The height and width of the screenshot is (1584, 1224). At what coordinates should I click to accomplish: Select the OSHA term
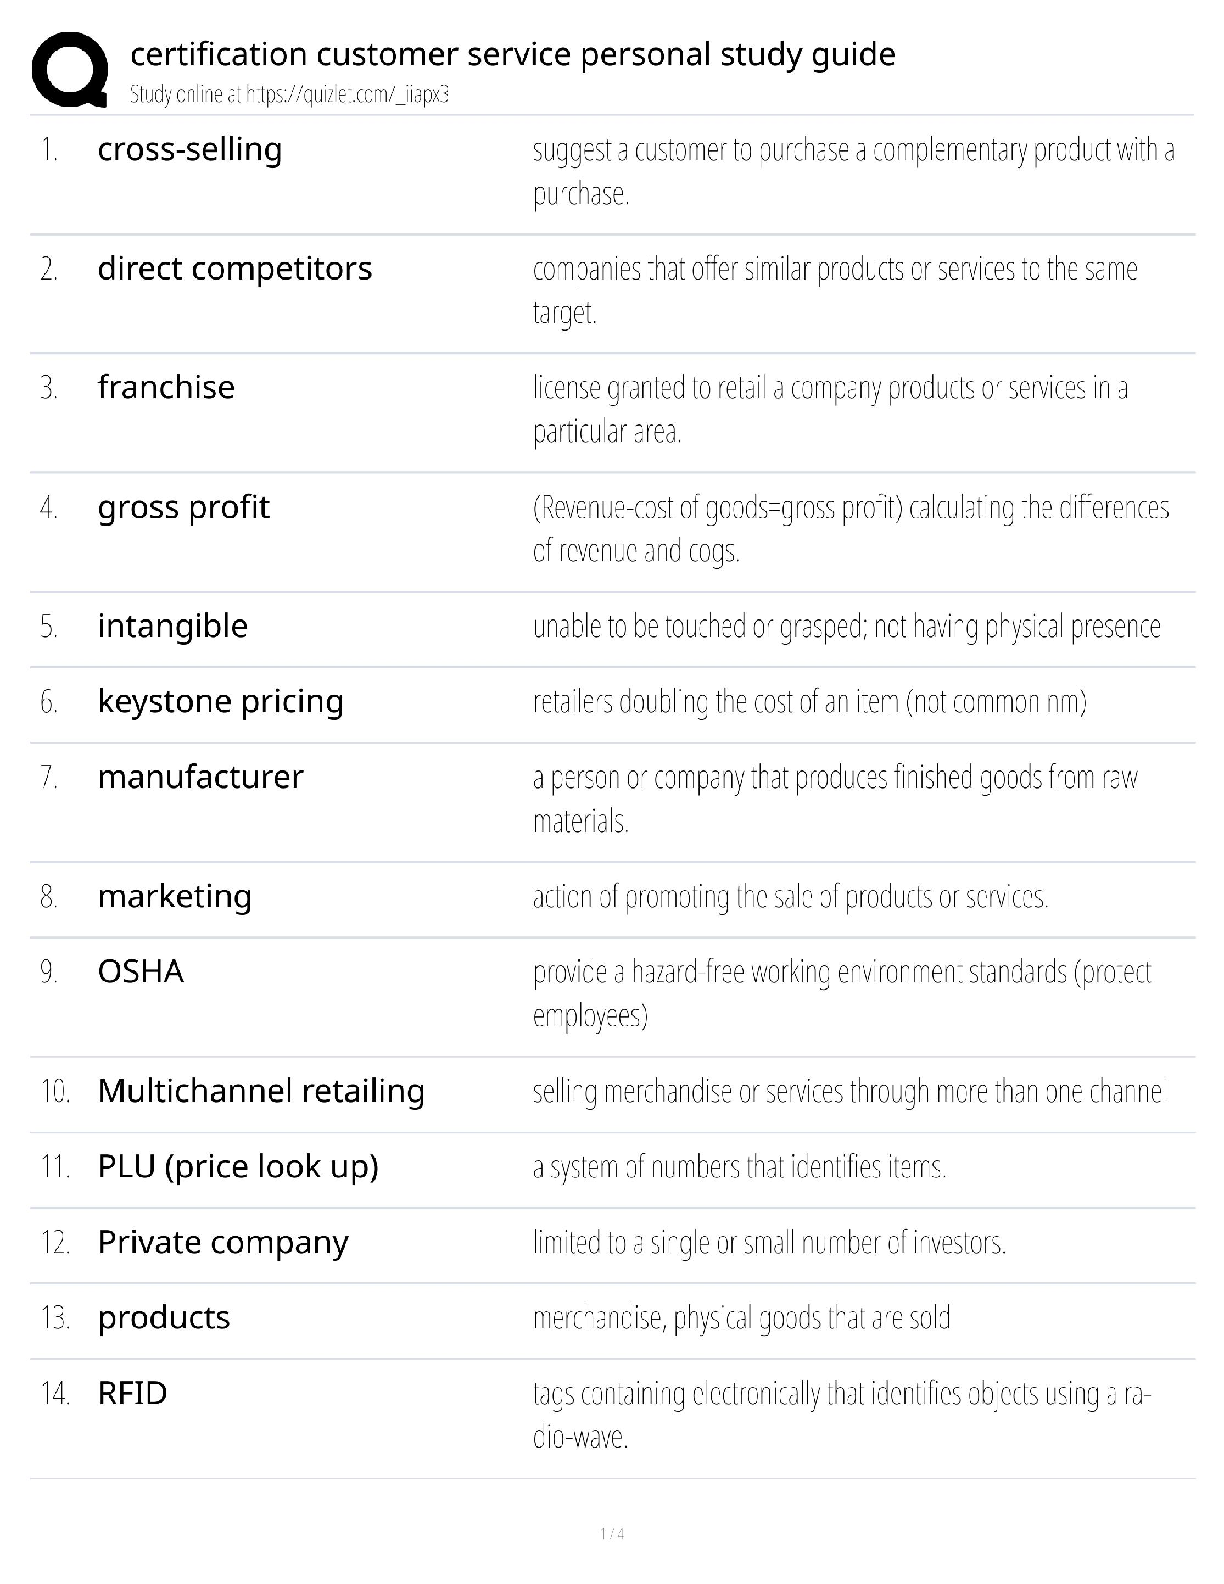click(140, 972)
